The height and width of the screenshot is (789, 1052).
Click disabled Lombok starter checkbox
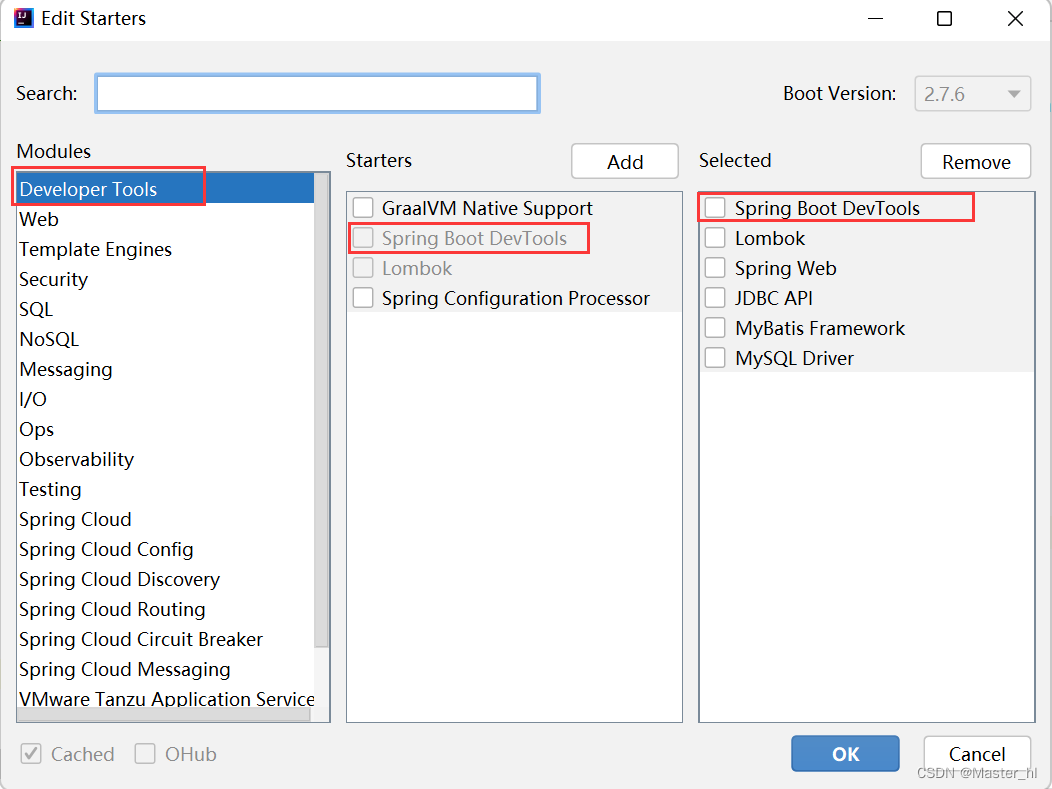(x=363, y=268)
